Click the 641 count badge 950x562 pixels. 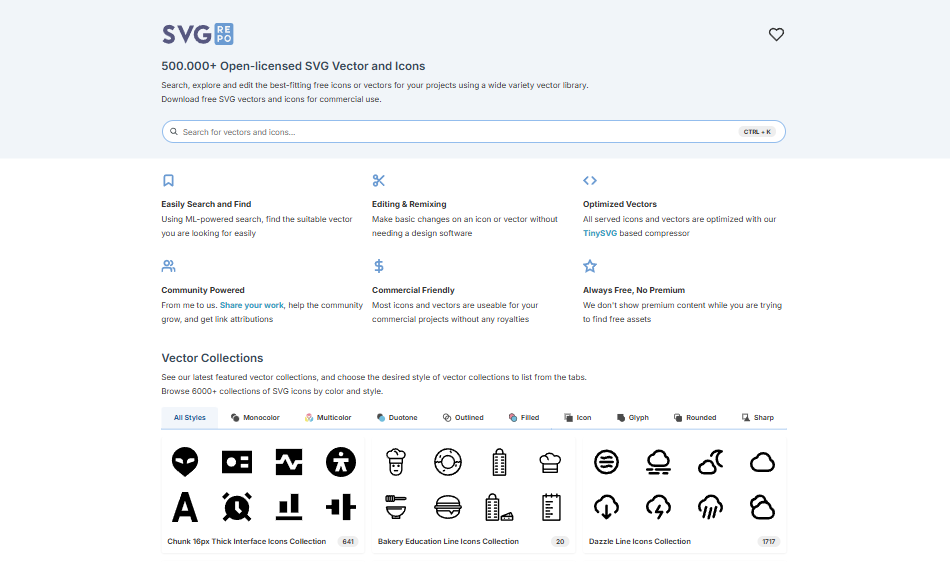348,541
